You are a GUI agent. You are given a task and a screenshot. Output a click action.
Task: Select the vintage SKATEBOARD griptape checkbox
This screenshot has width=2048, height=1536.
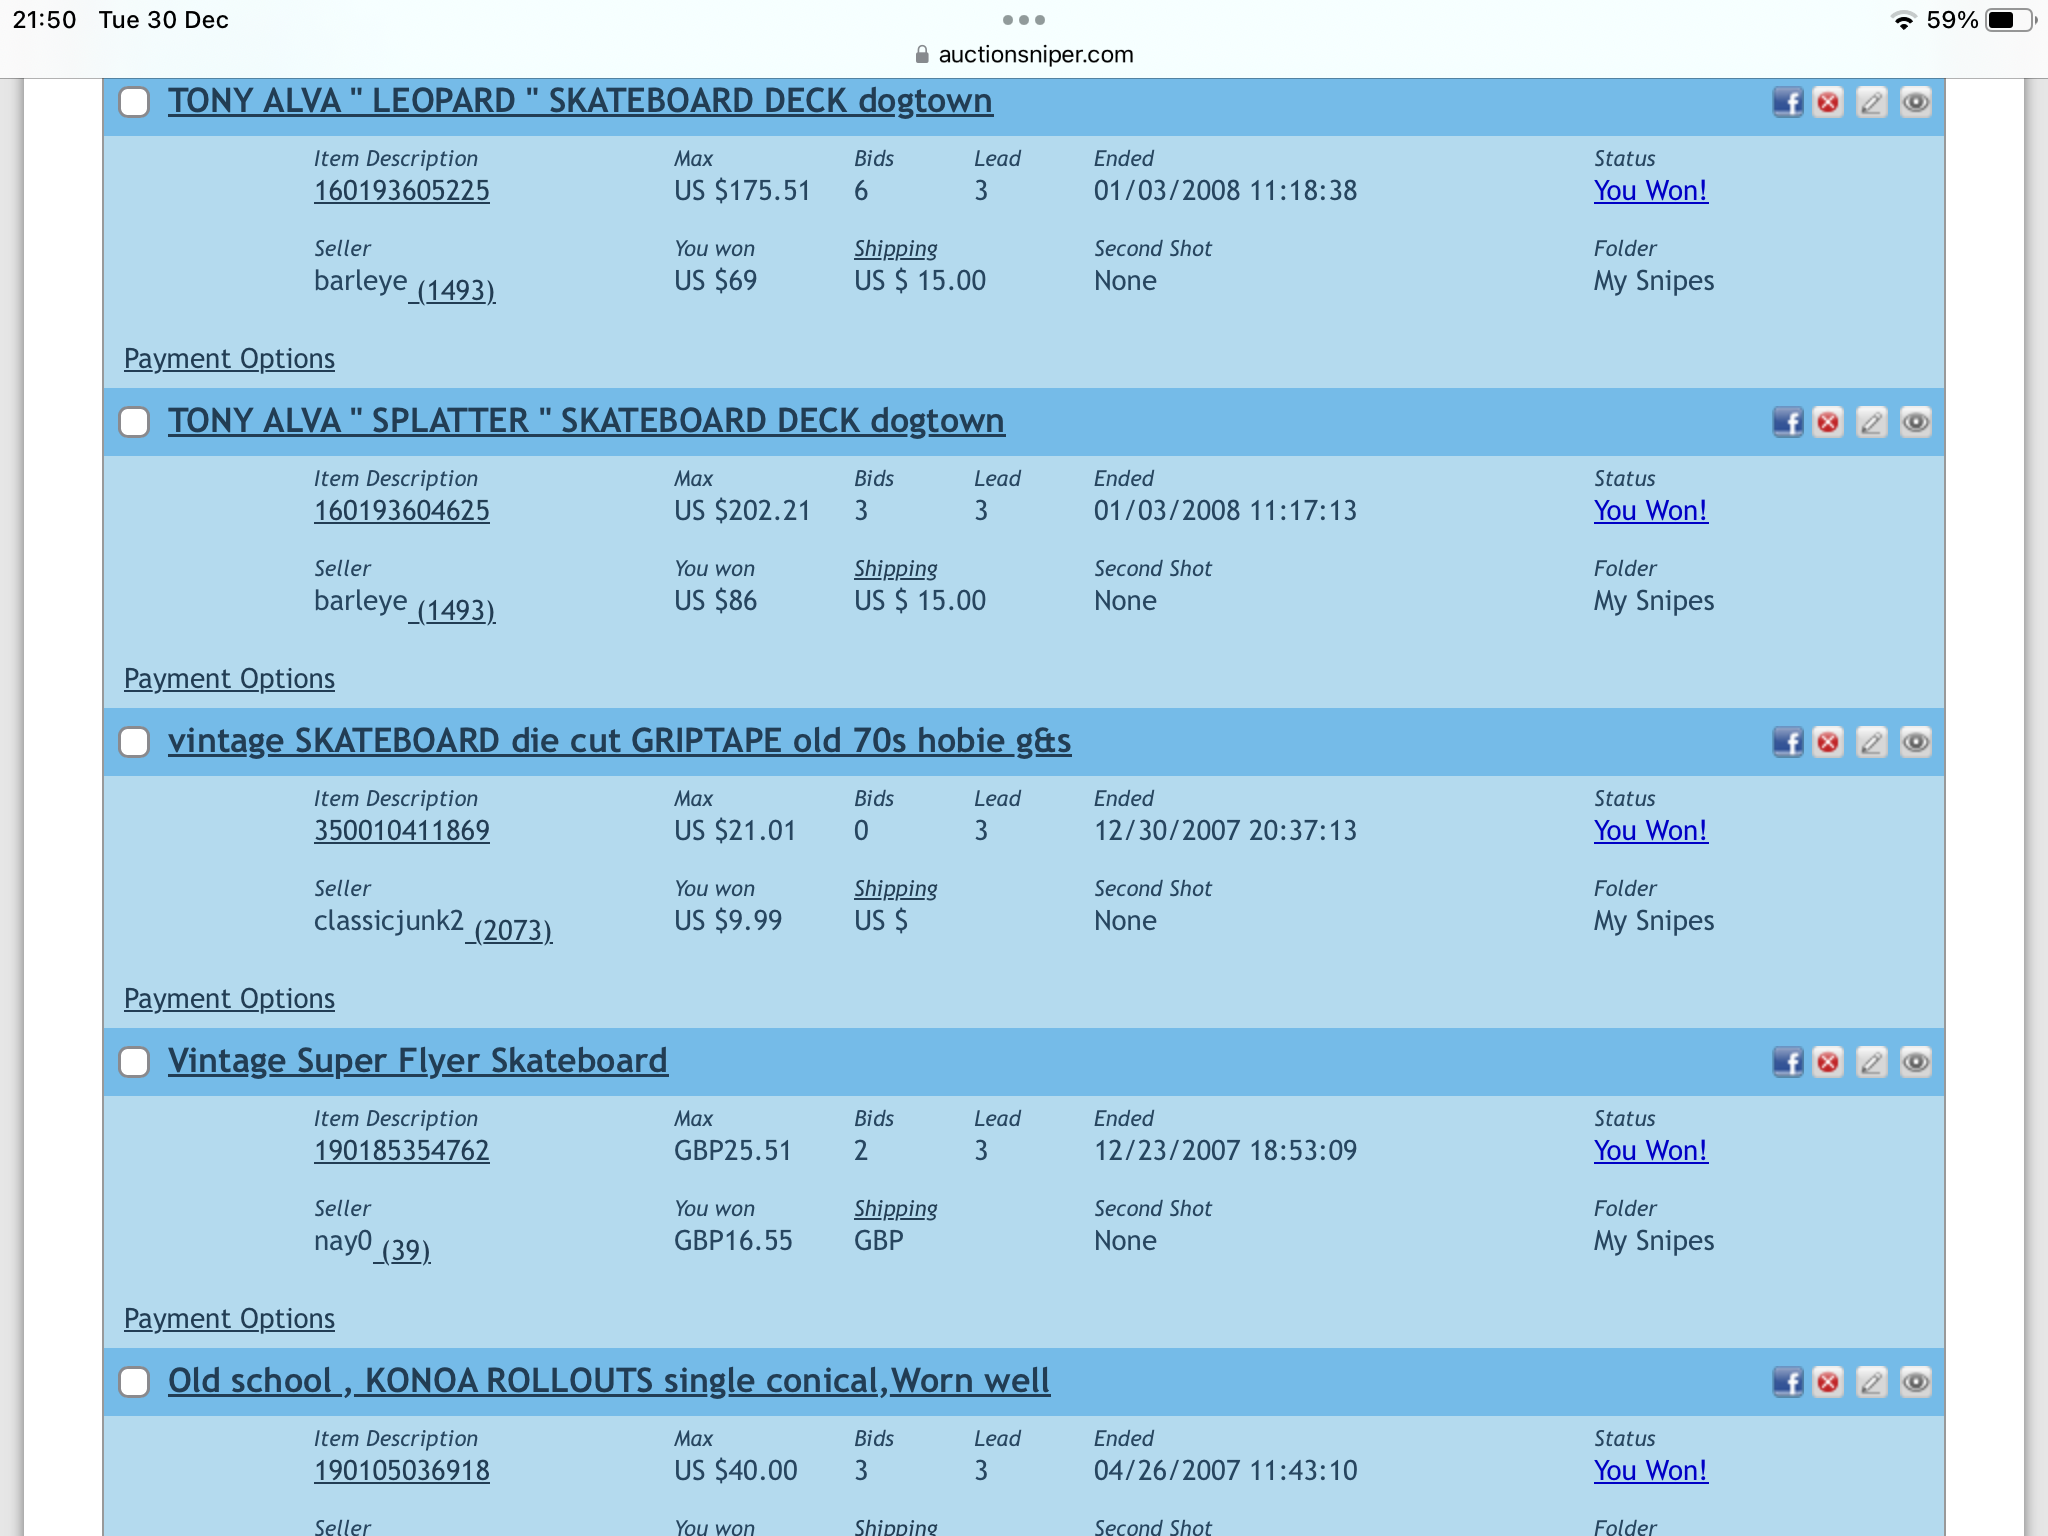click(x=134, y=742)
